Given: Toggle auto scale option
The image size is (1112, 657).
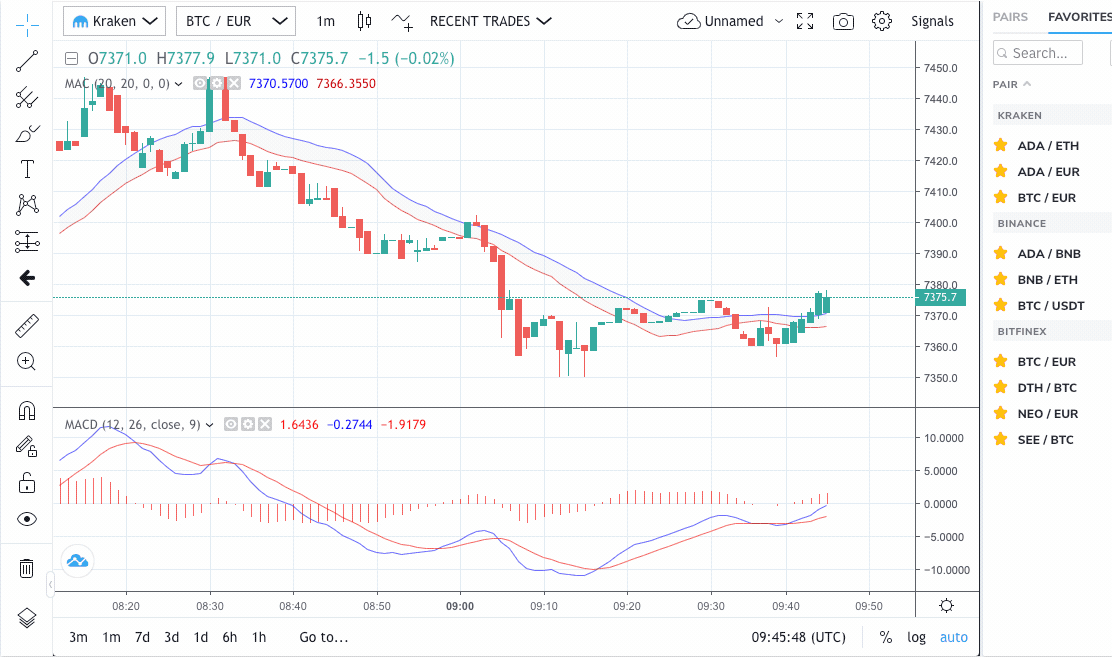Looking at the screenshot, I should pos(953,637).
